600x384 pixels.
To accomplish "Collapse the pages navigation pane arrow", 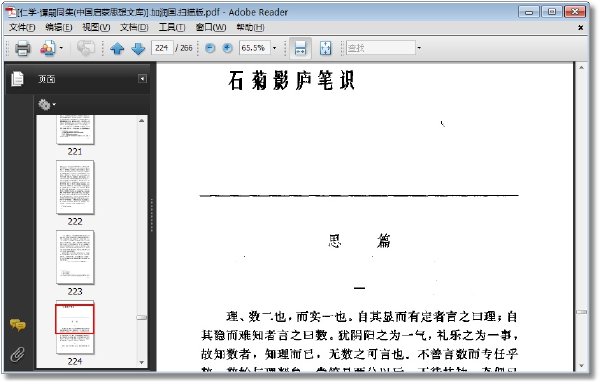I will [142, 79].
